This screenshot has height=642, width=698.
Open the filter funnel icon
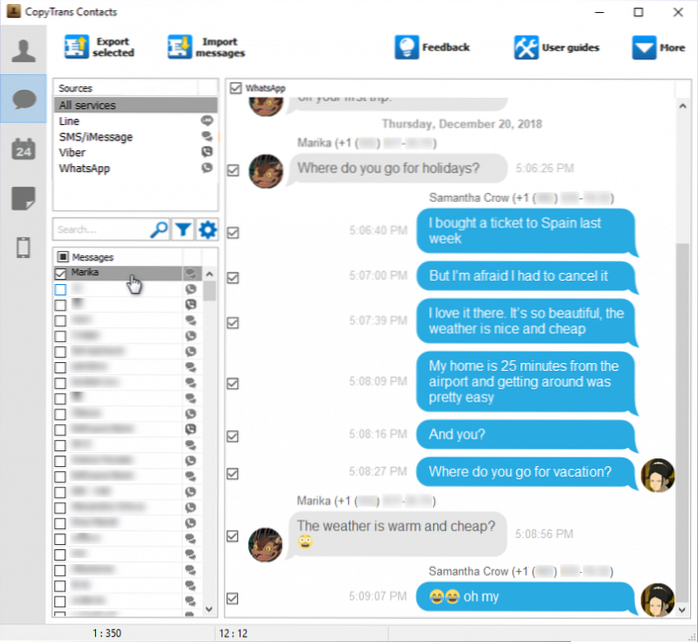[183, 230]
